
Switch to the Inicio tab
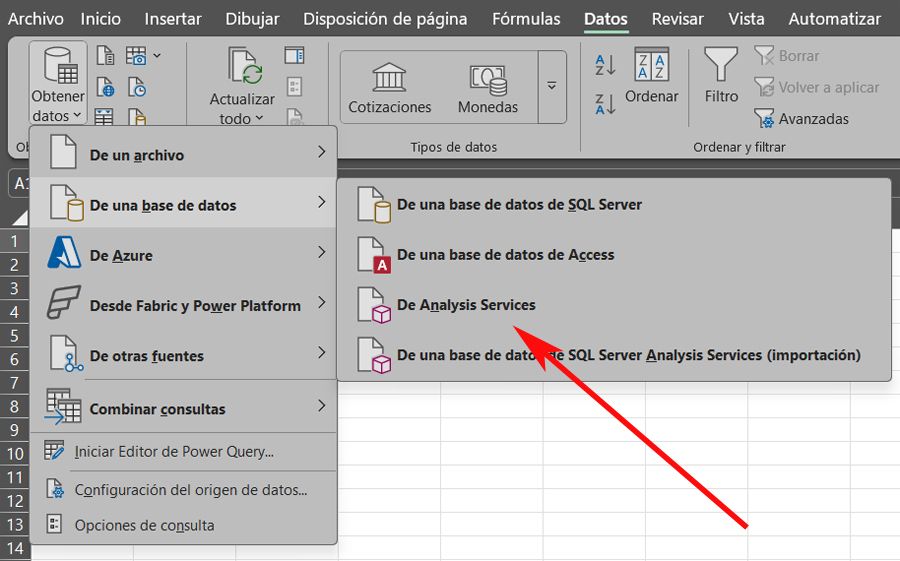click(x=100, y=19)
